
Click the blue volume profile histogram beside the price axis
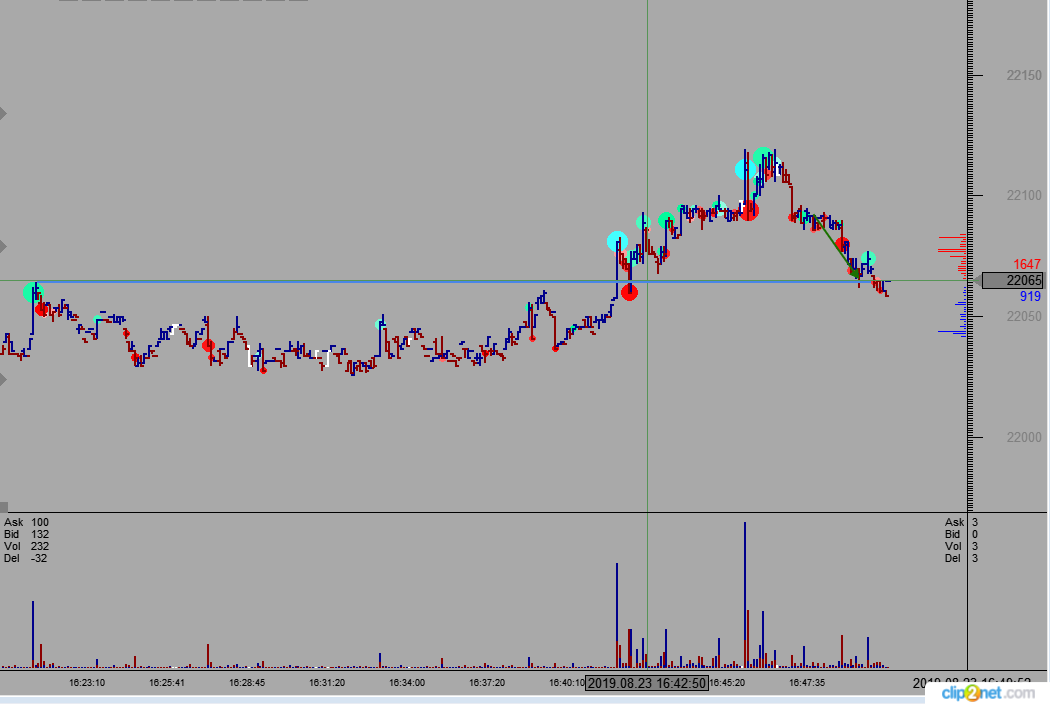click(x=954, y=311)
